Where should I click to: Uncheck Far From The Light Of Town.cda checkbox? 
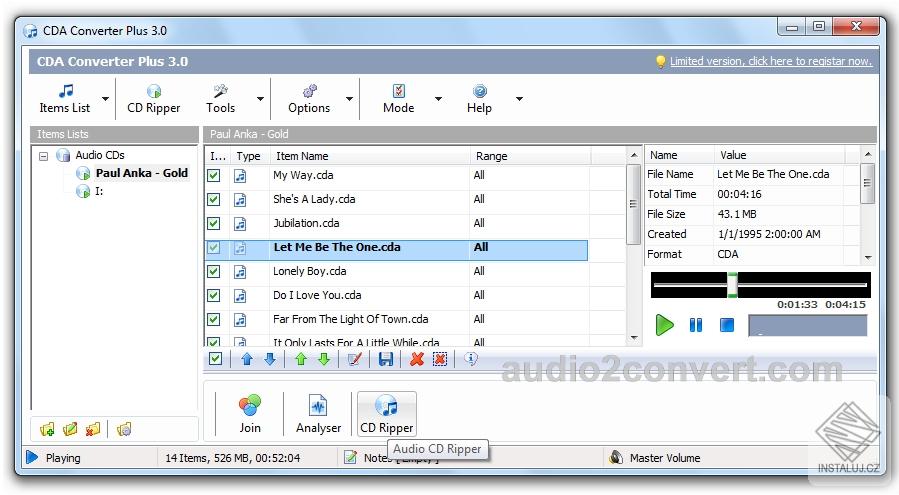[214, 319]
